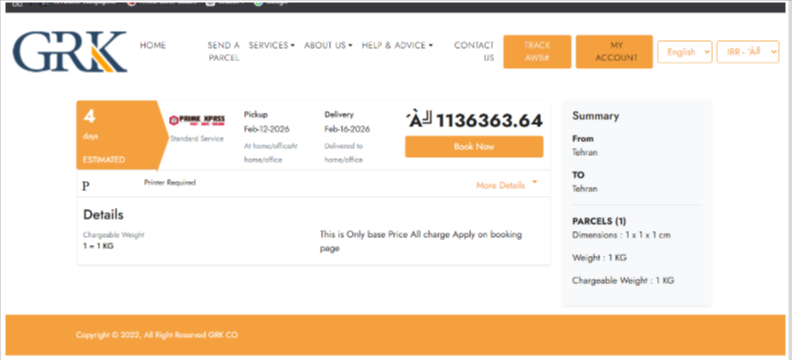Click the copyright footer text
792x360 pixels.
pos(157,335)
